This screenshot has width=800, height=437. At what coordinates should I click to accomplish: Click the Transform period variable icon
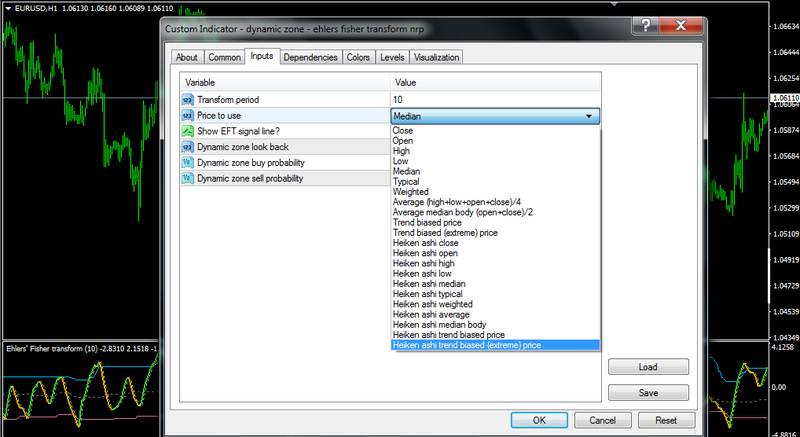pyautogui.click(x=188, y=99)
